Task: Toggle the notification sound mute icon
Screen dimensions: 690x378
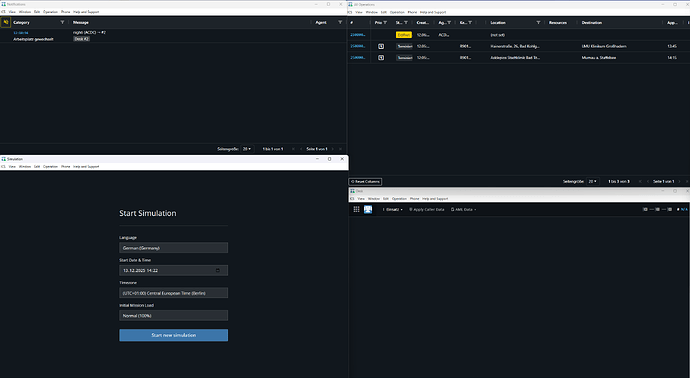Action: [6, 22]
